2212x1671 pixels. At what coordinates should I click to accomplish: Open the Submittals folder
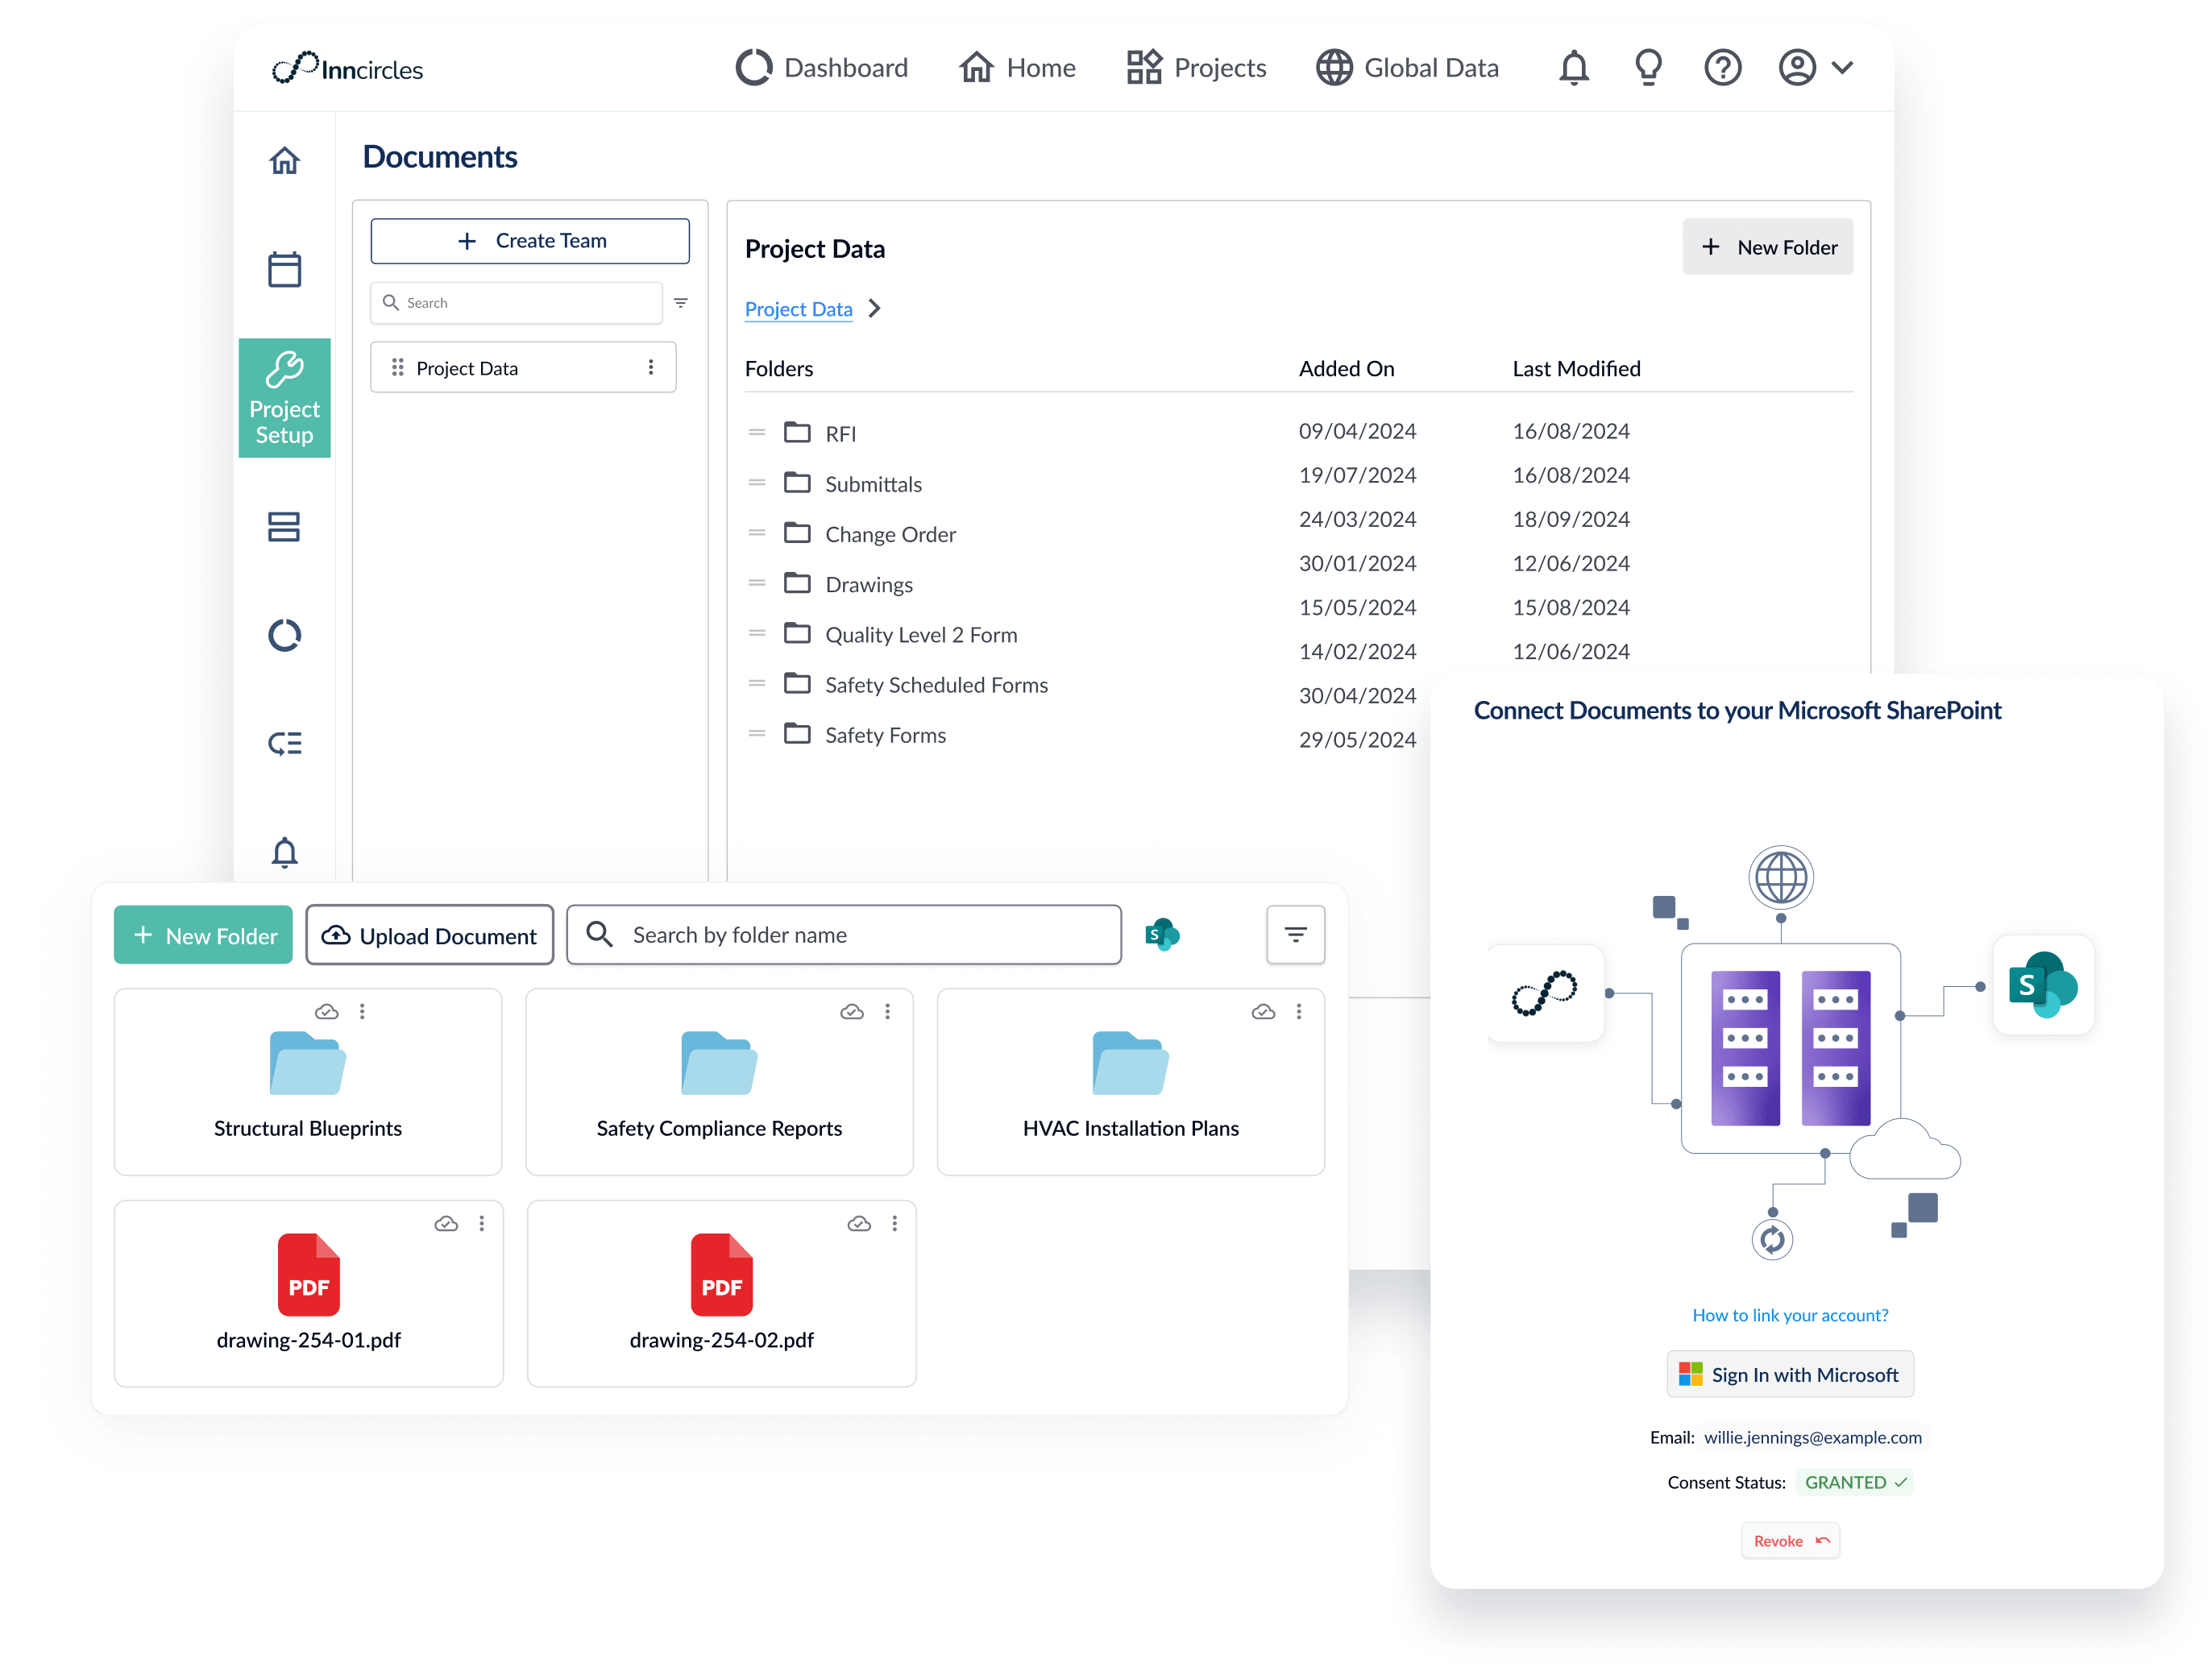pyautogui.click(x=873, y=484)
